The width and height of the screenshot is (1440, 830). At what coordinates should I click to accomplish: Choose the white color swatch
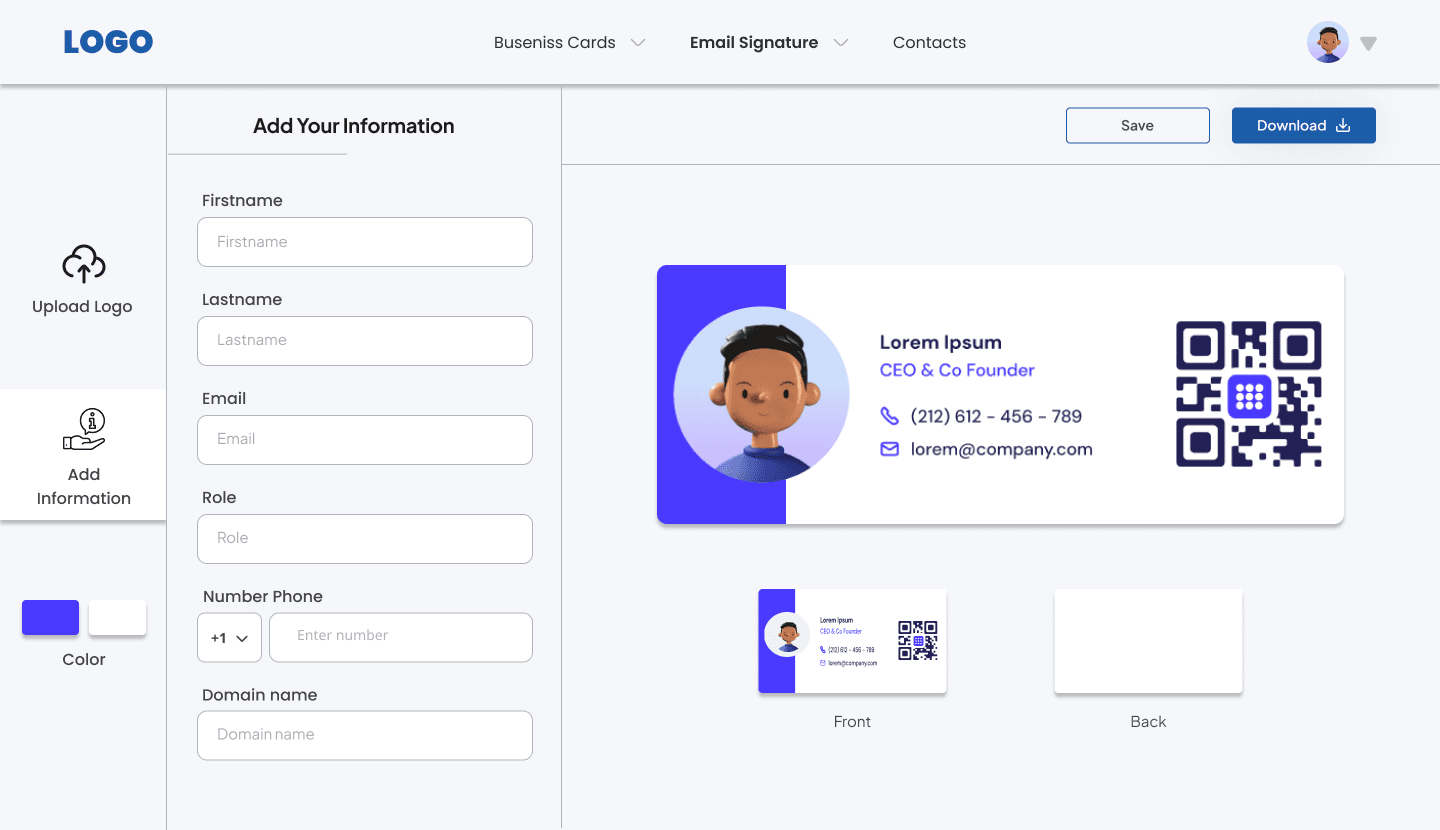pyautogui.click(x=117, y=618)
